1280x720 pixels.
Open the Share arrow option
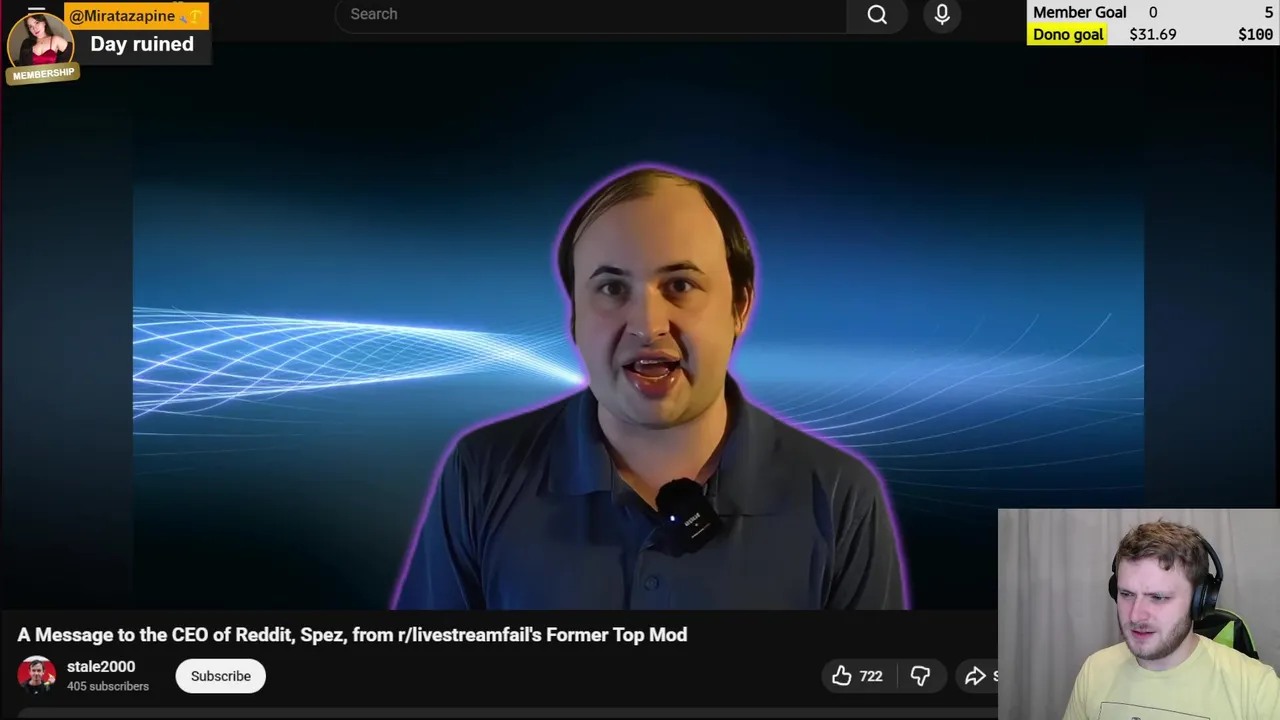click(x=976, y=676)
